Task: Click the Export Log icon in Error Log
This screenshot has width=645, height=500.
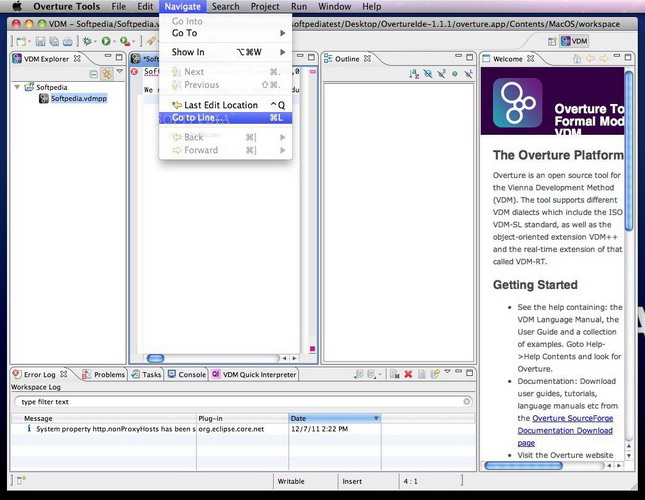Action: [x=359, y=374]
